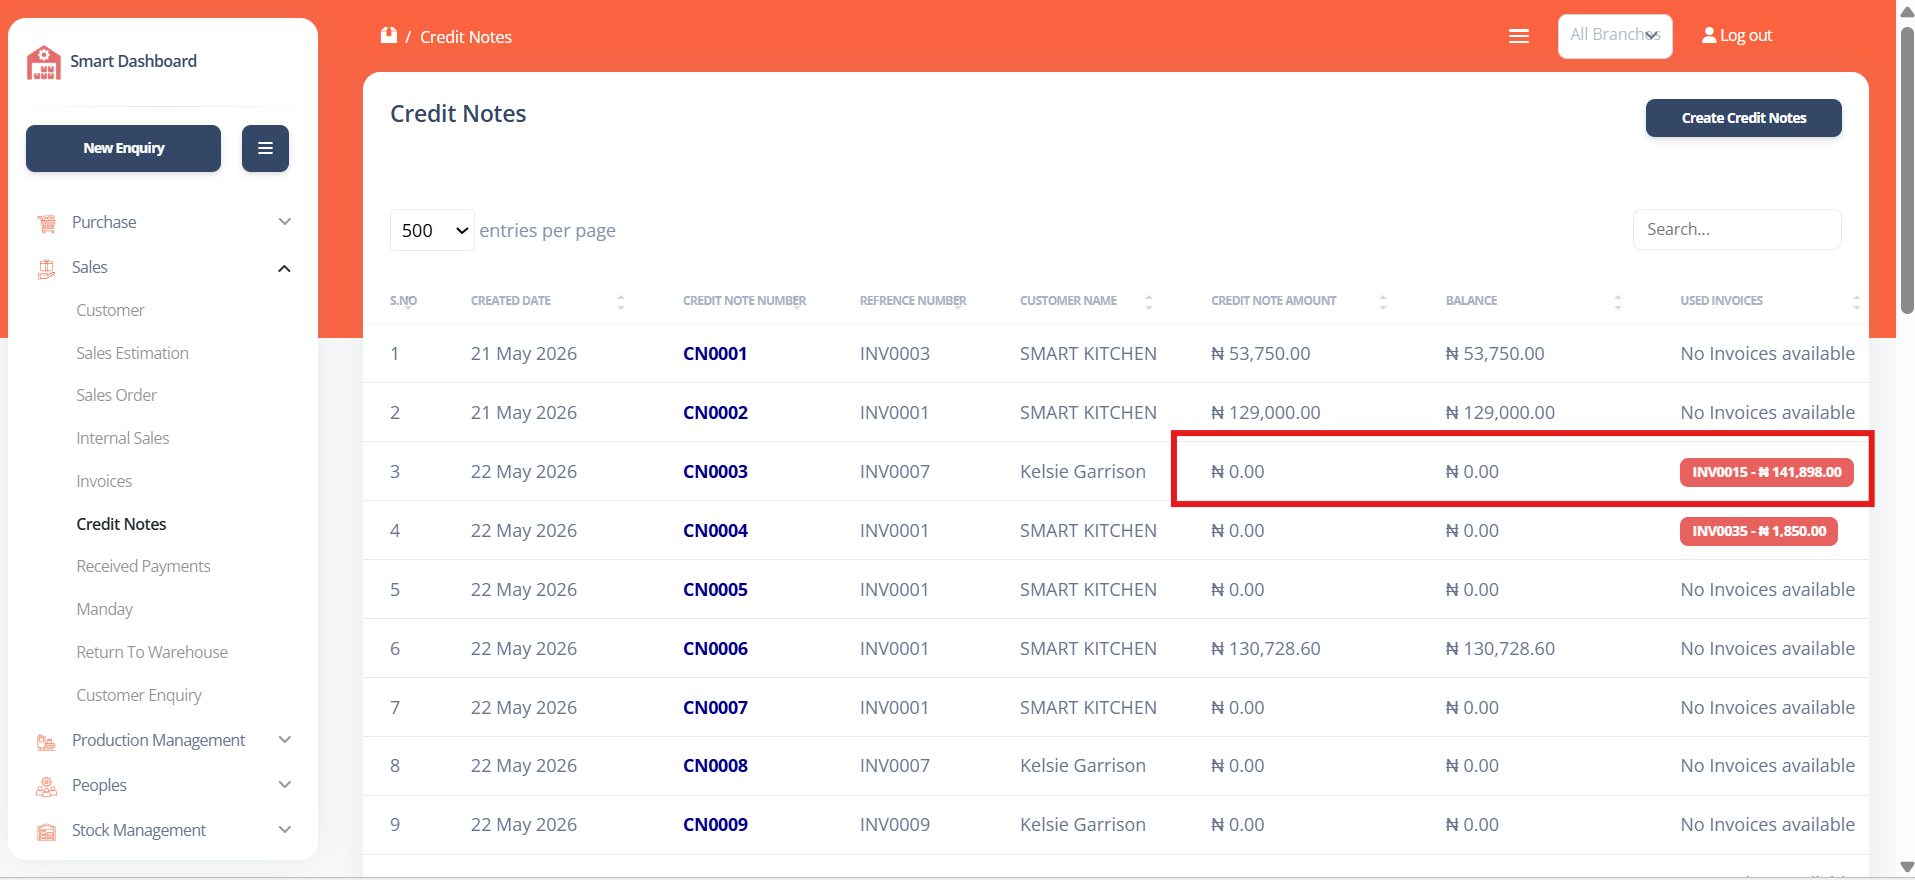The image size is (1915, 880).
Task: Click the sidebar list toggle button
Action: 265,148
